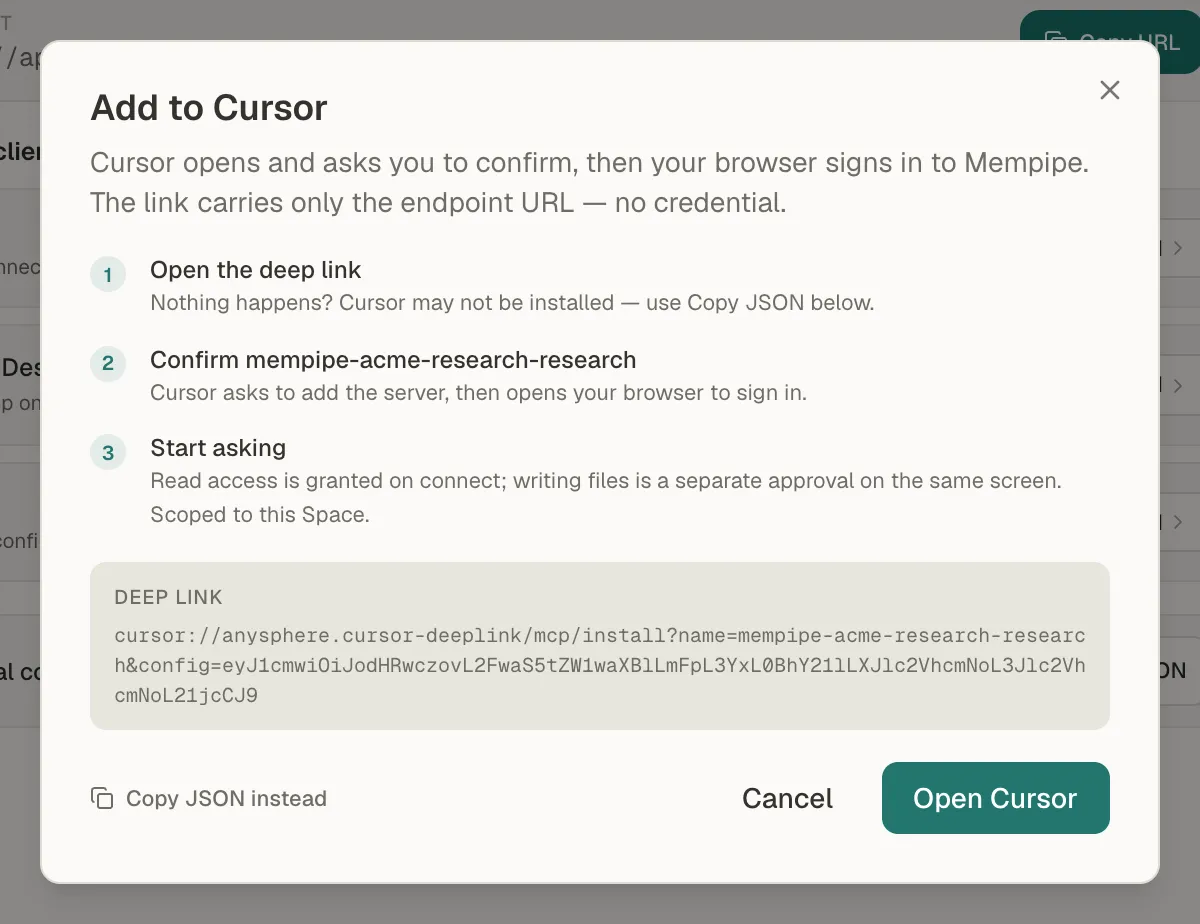The height and width of the screenshot is (924, 1200).
Task: Click 'Confirm mempipe-acme-research-research' step title
Action: click(393, 359)
